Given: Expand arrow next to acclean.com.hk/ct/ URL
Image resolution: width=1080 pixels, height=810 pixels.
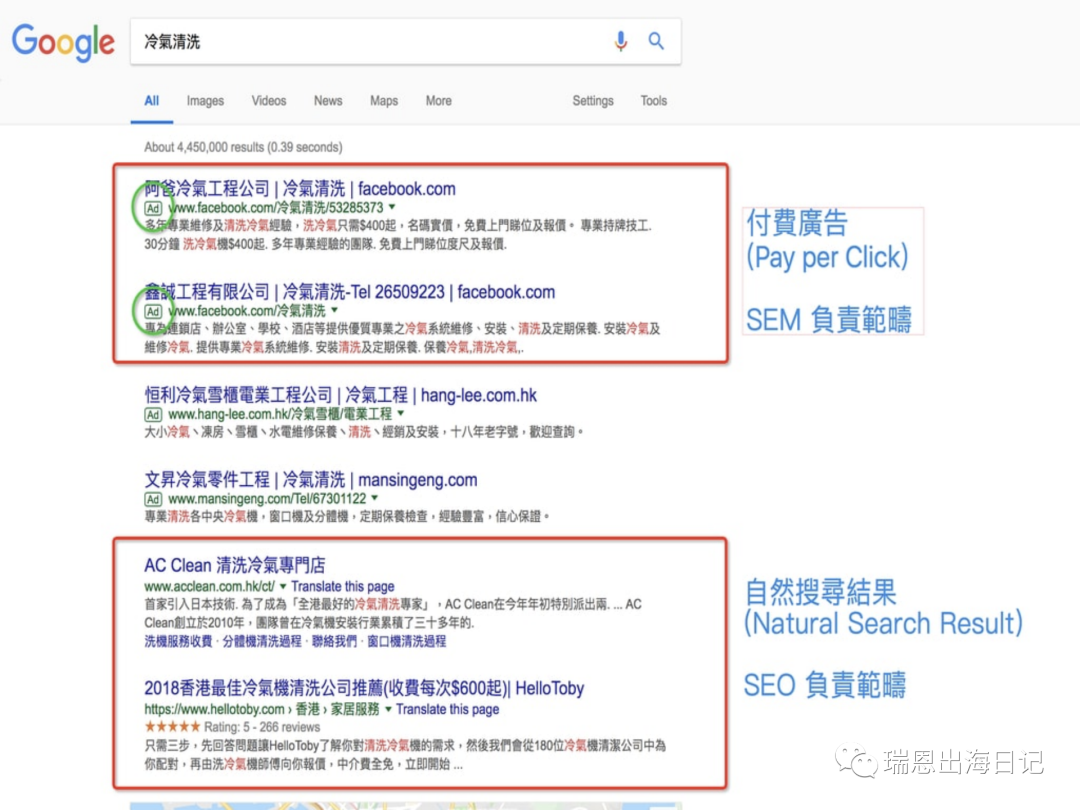Looking at the screenshot, I should pos(282,586).
